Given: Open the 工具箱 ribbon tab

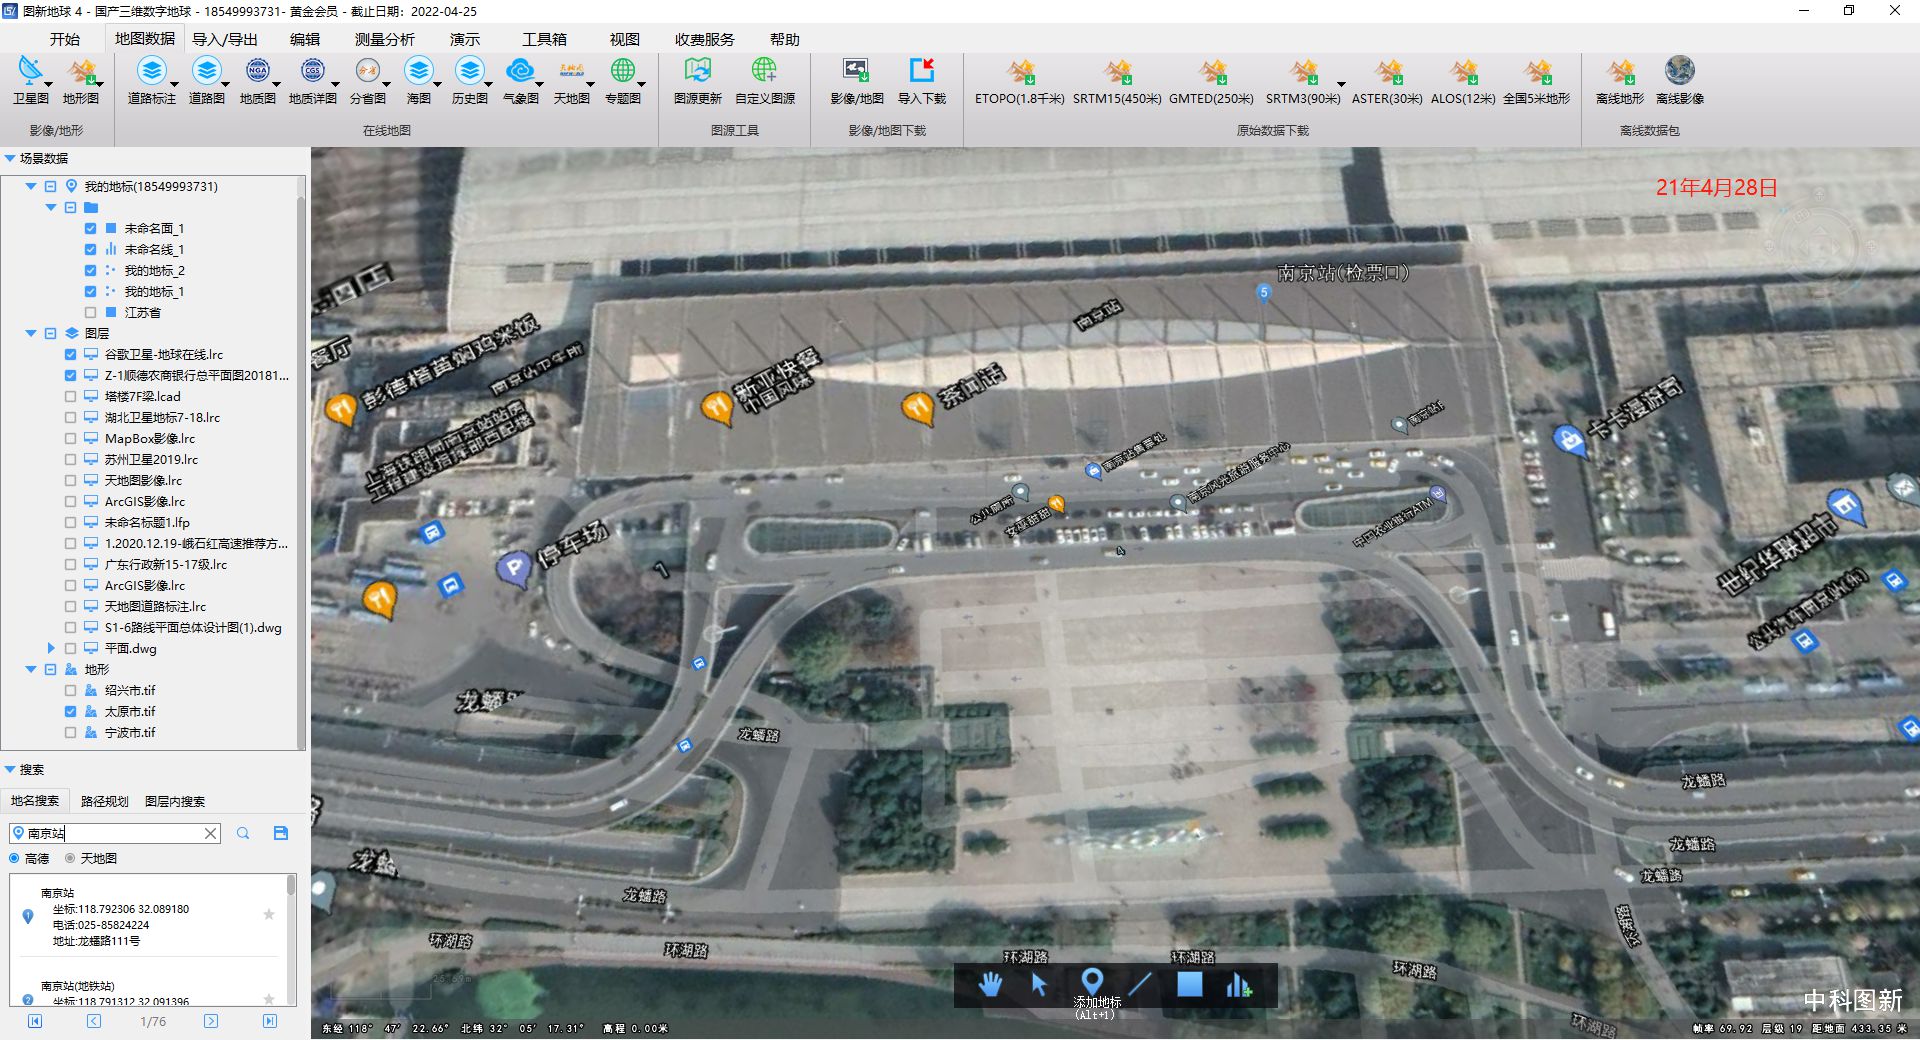Looking at the screenshot, I should click(544, 39).
